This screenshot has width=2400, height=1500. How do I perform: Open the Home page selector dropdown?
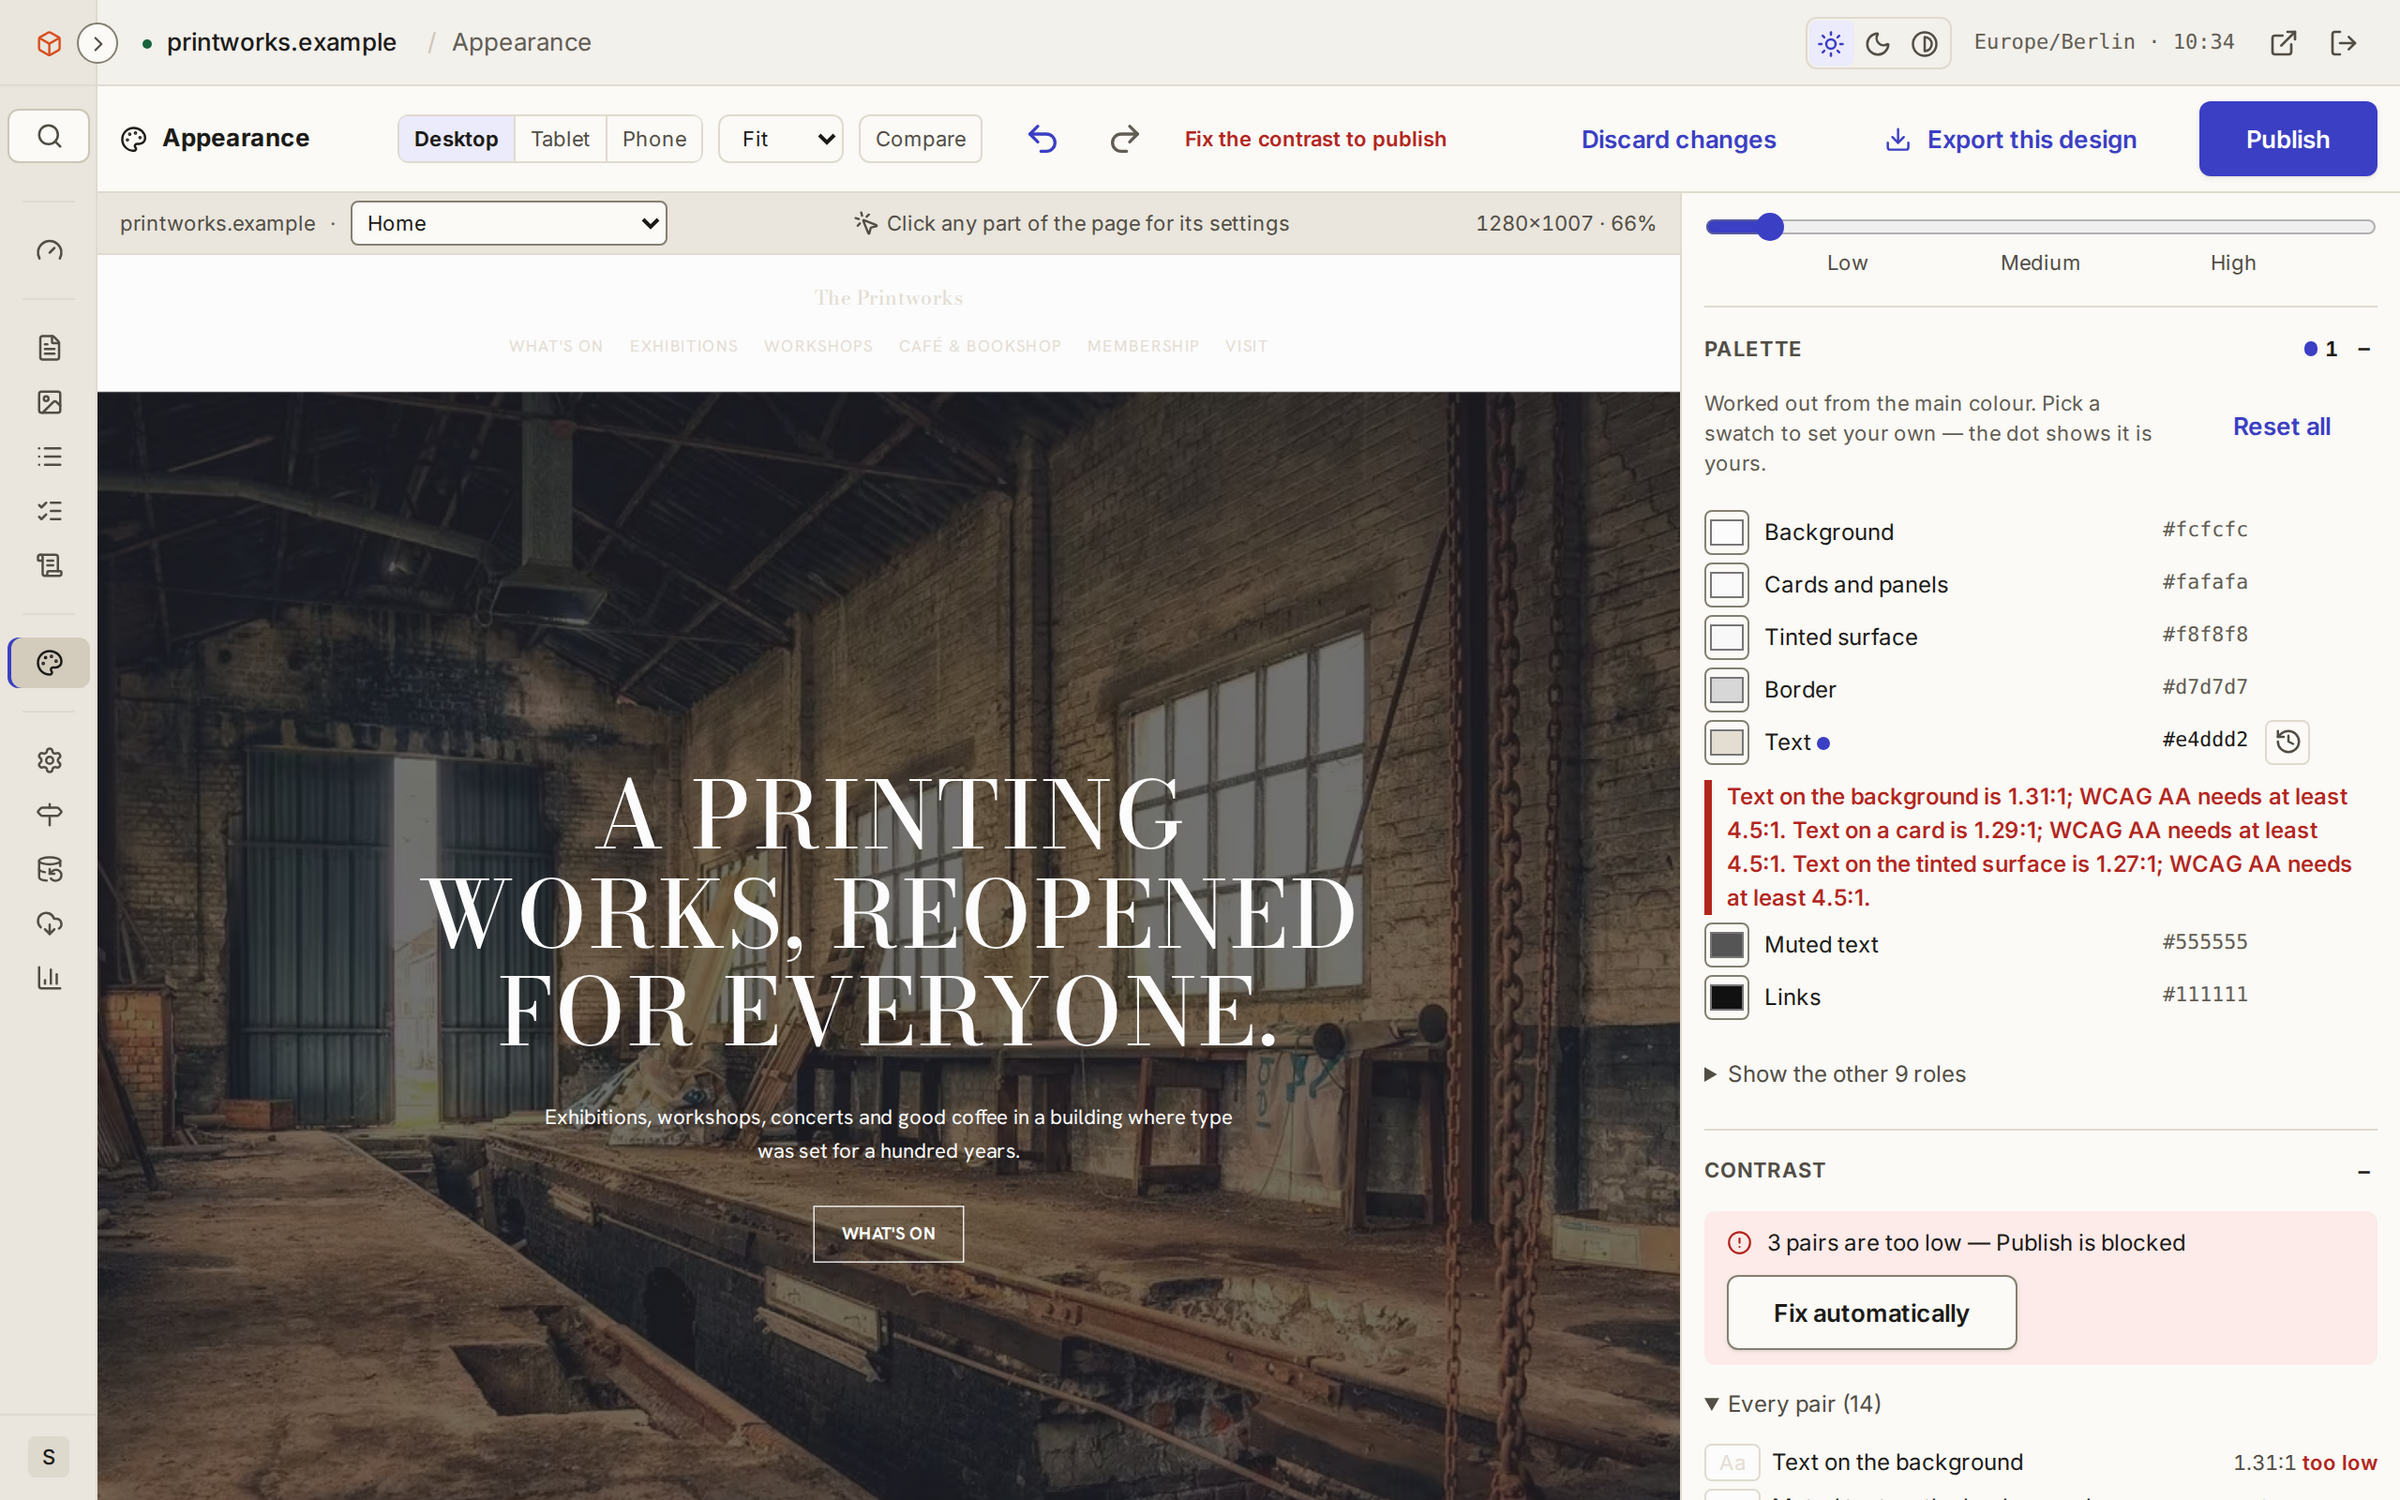(x=509, y=223)
